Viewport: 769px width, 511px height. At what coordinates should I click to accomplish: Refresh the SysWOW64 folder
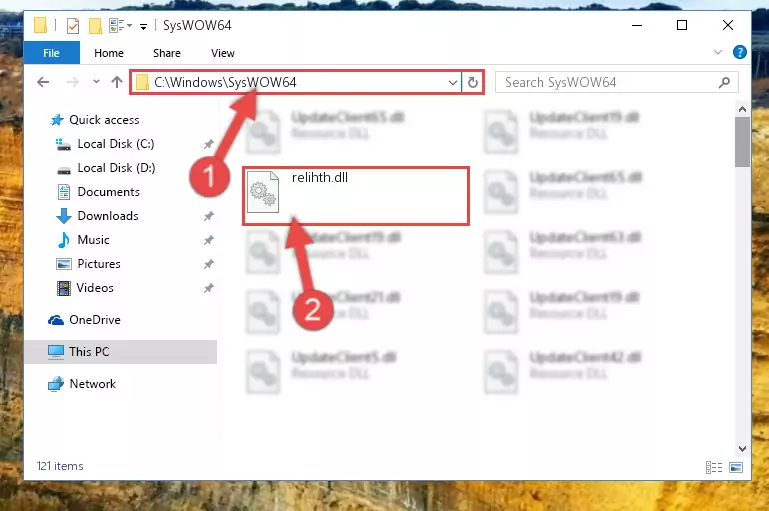[x=473, y=82]
